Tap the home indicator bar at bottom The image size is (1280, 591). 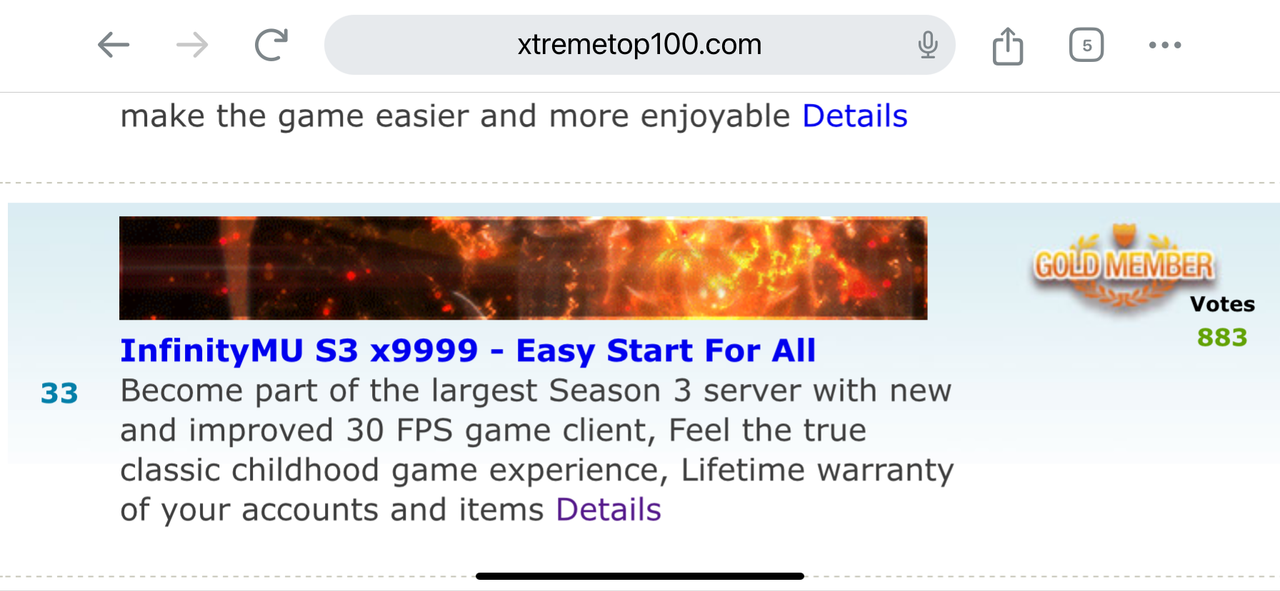coord(640,576)
